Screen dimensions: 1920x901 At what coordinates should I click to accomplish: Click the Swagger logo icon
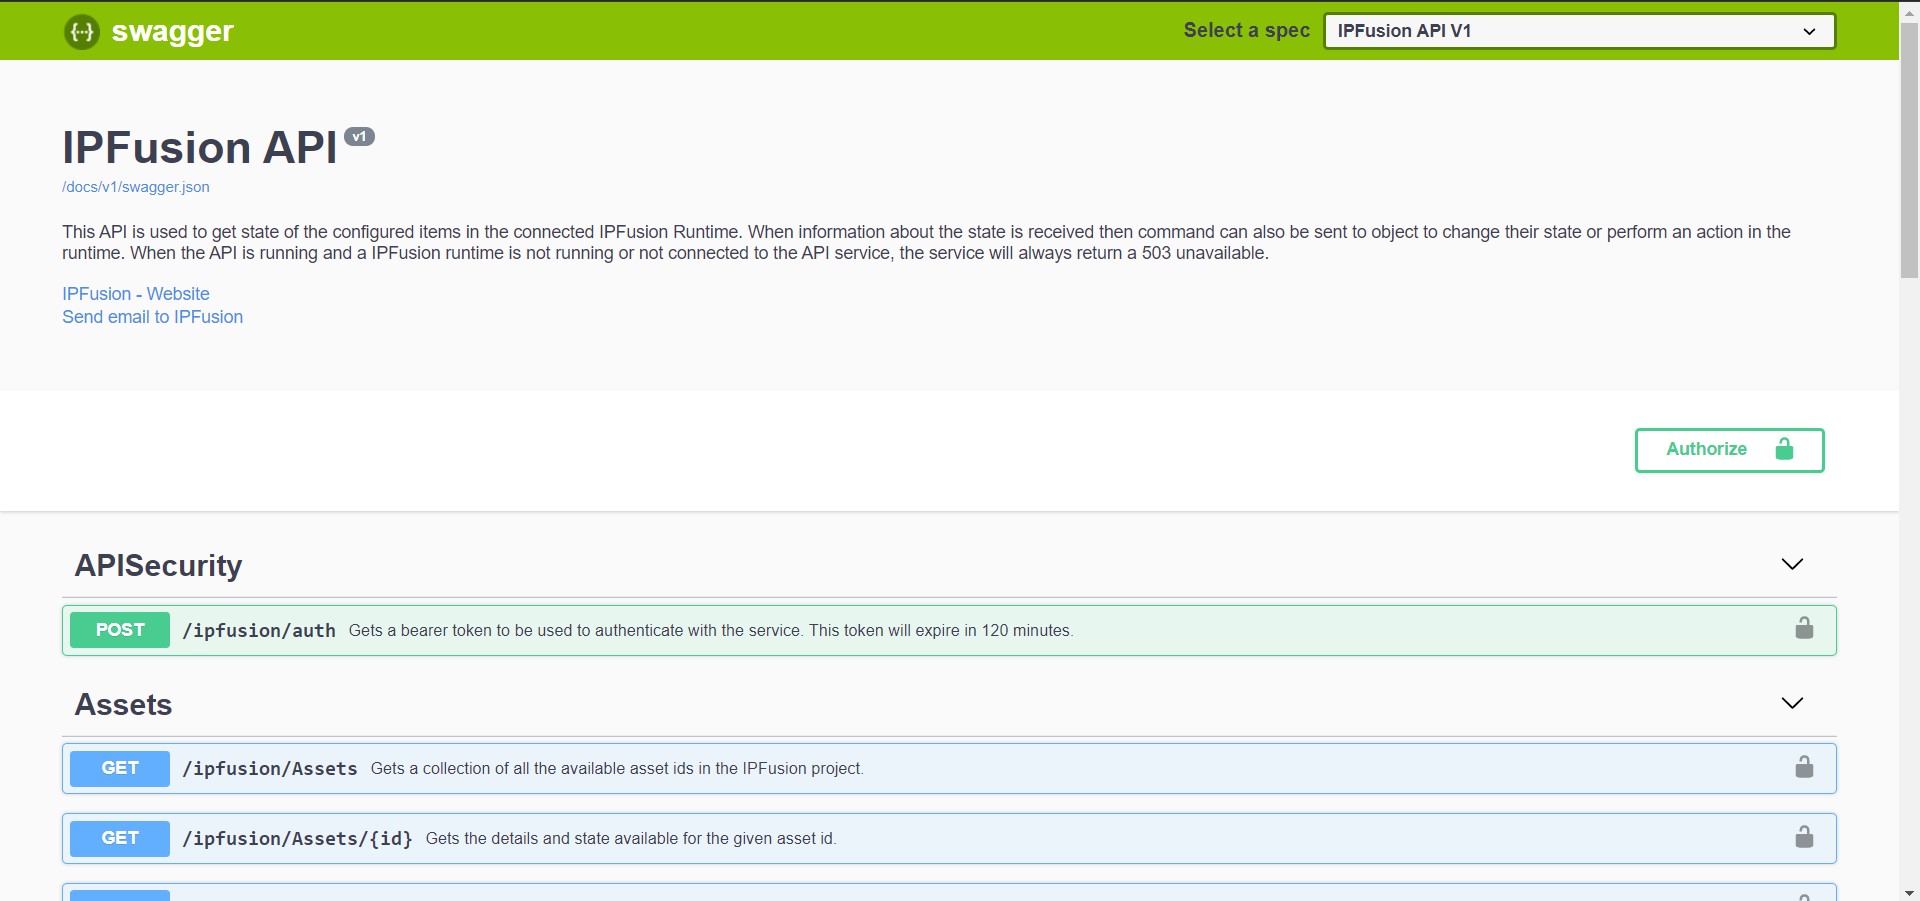coord(82,32)
